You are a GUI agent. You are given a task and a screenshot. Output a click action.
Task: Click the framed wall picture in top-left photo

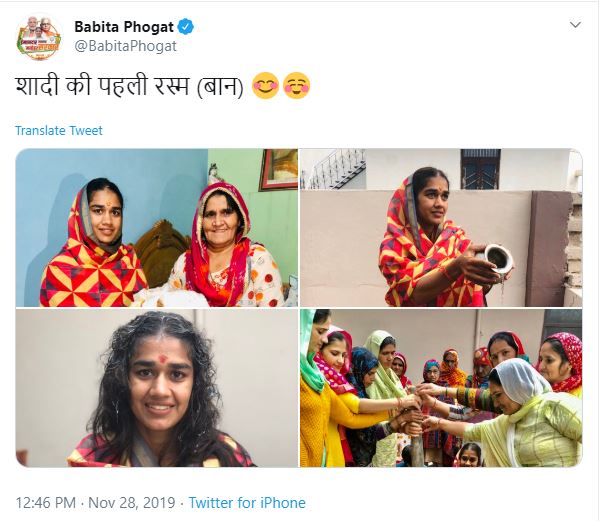tap(278, 169)
